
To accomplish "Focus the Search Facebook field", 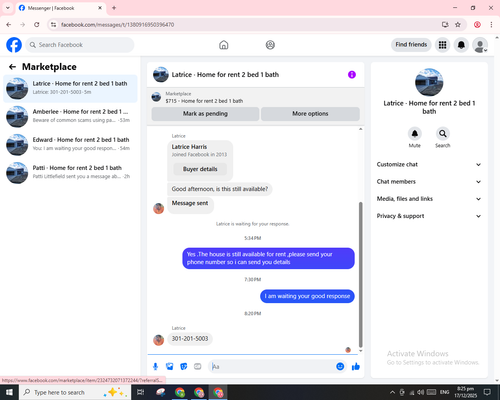I will point(80,45).
